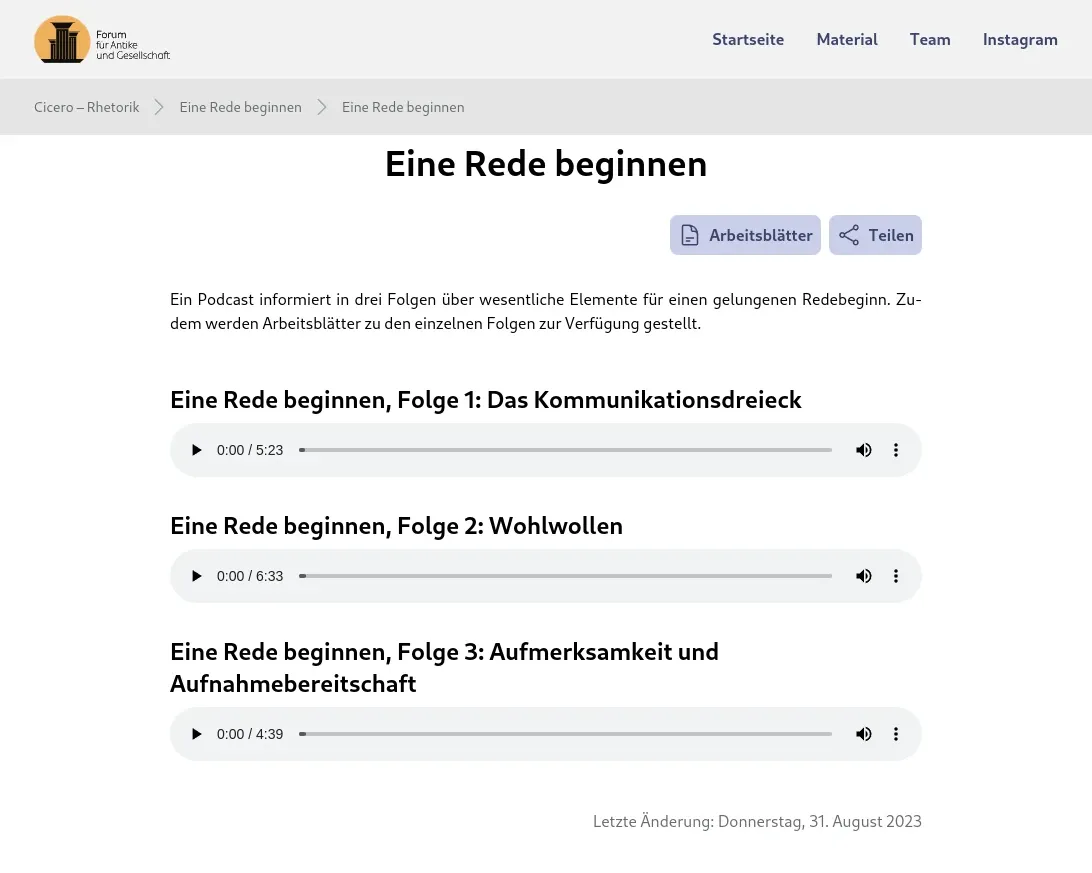This screenshot has height=873, width=1092.
Task: Mute audio on the Folge 2 player
Action: [863, 576]
